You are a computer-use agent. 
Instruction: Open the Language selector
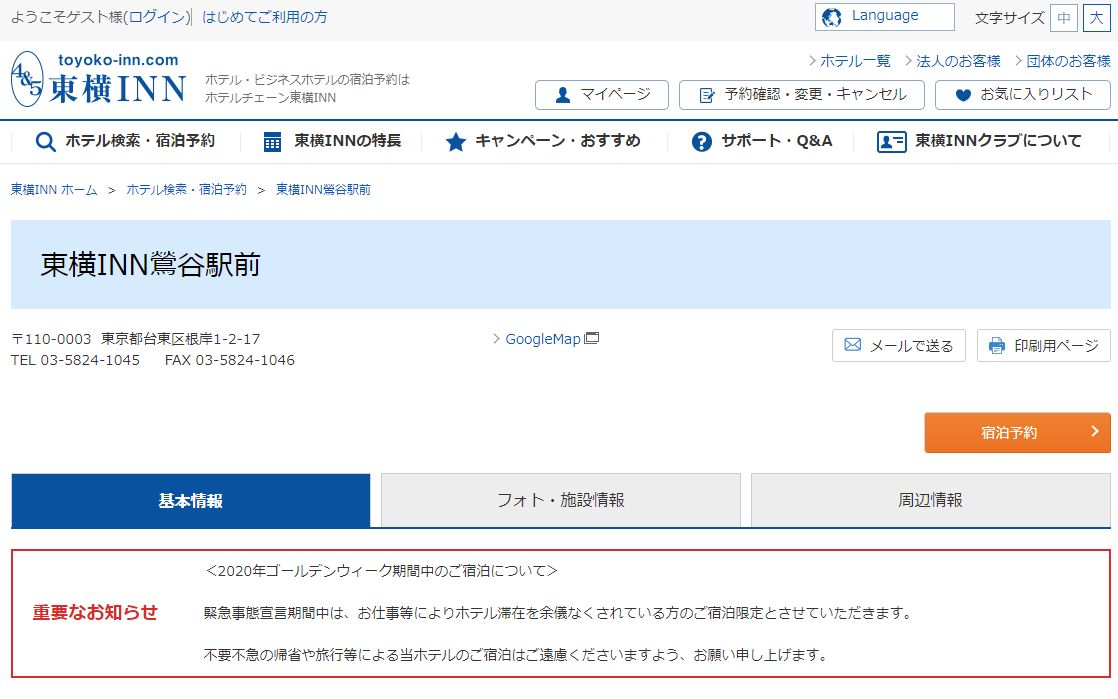click(884, 17)
